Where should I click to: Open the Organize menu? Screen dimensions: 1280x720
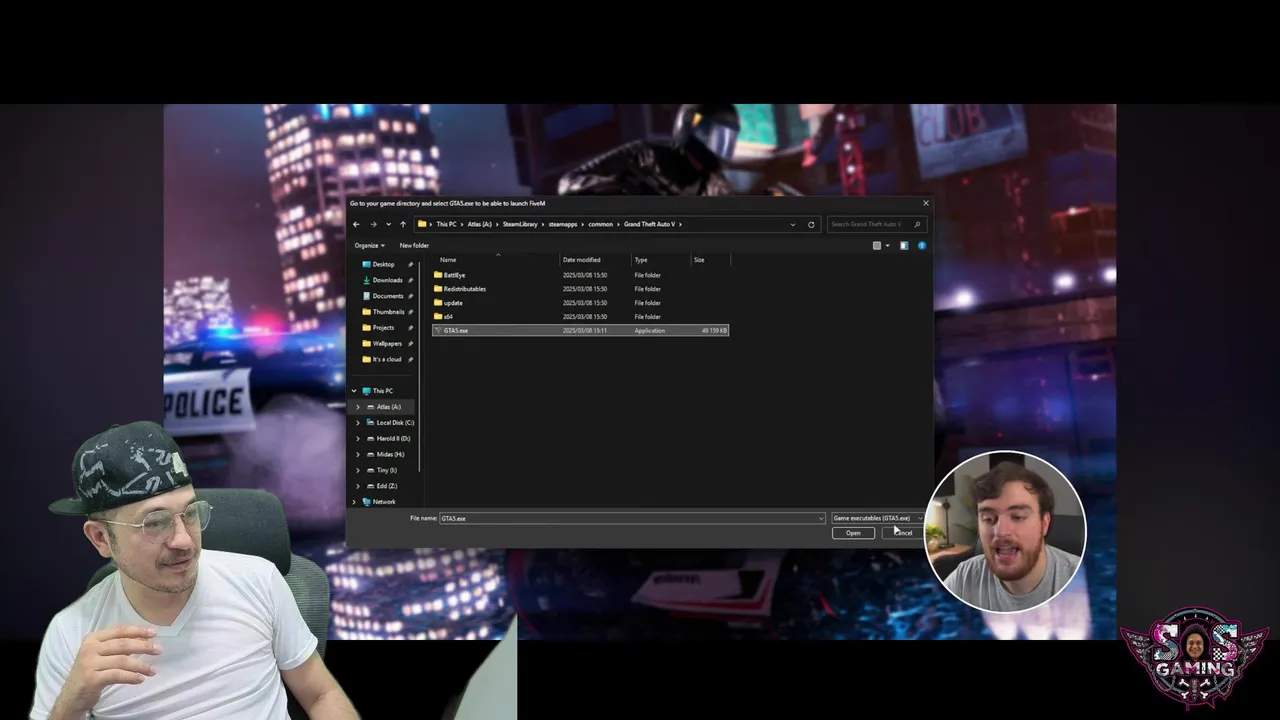pyautogui.click(x=369, y=245)
